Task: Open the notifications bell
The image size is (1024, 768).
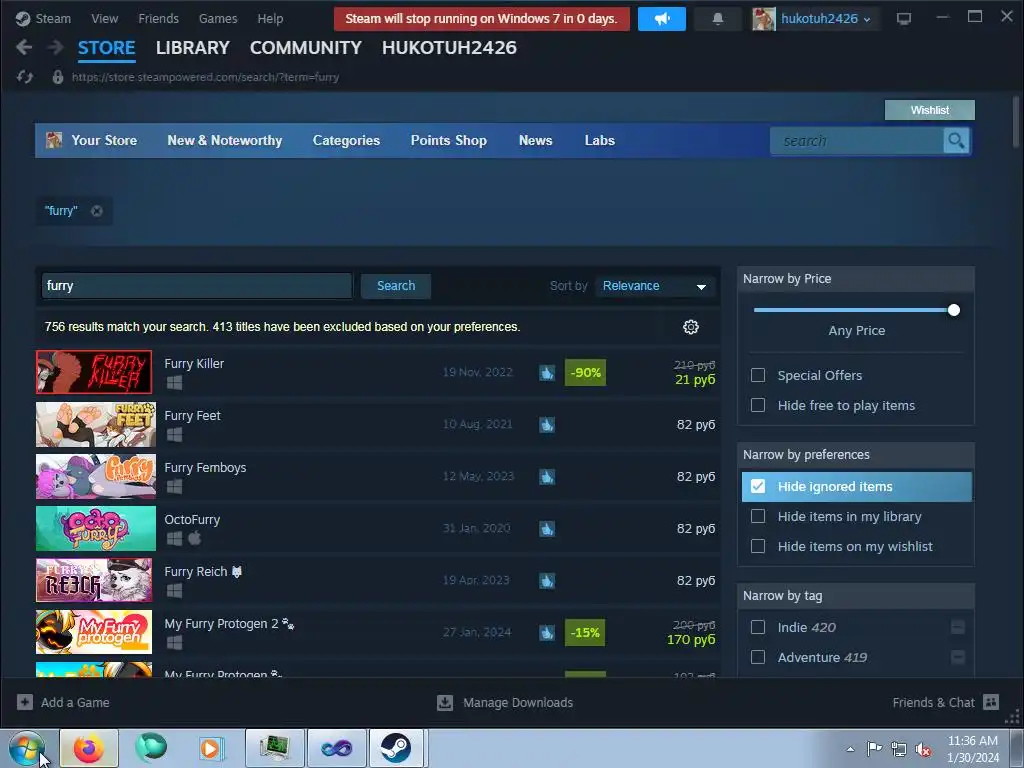Action: [x=718, y=19]
